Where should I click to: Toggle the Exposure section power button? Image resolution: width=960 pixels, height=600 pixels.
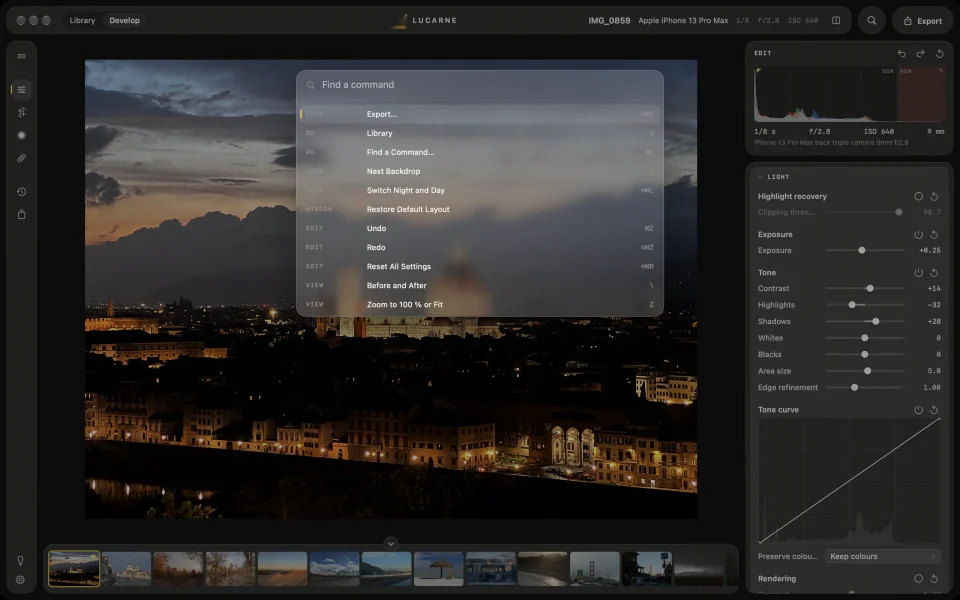click(x=918, y=234)
